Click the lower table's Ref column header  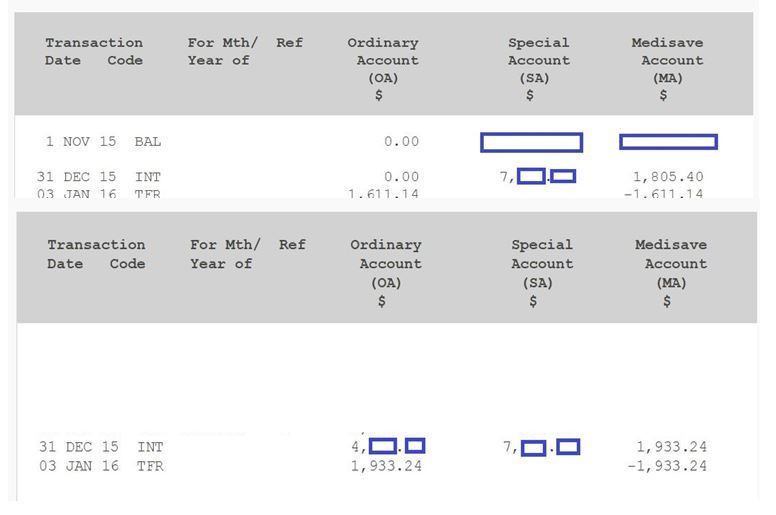(x=292, y=245)
